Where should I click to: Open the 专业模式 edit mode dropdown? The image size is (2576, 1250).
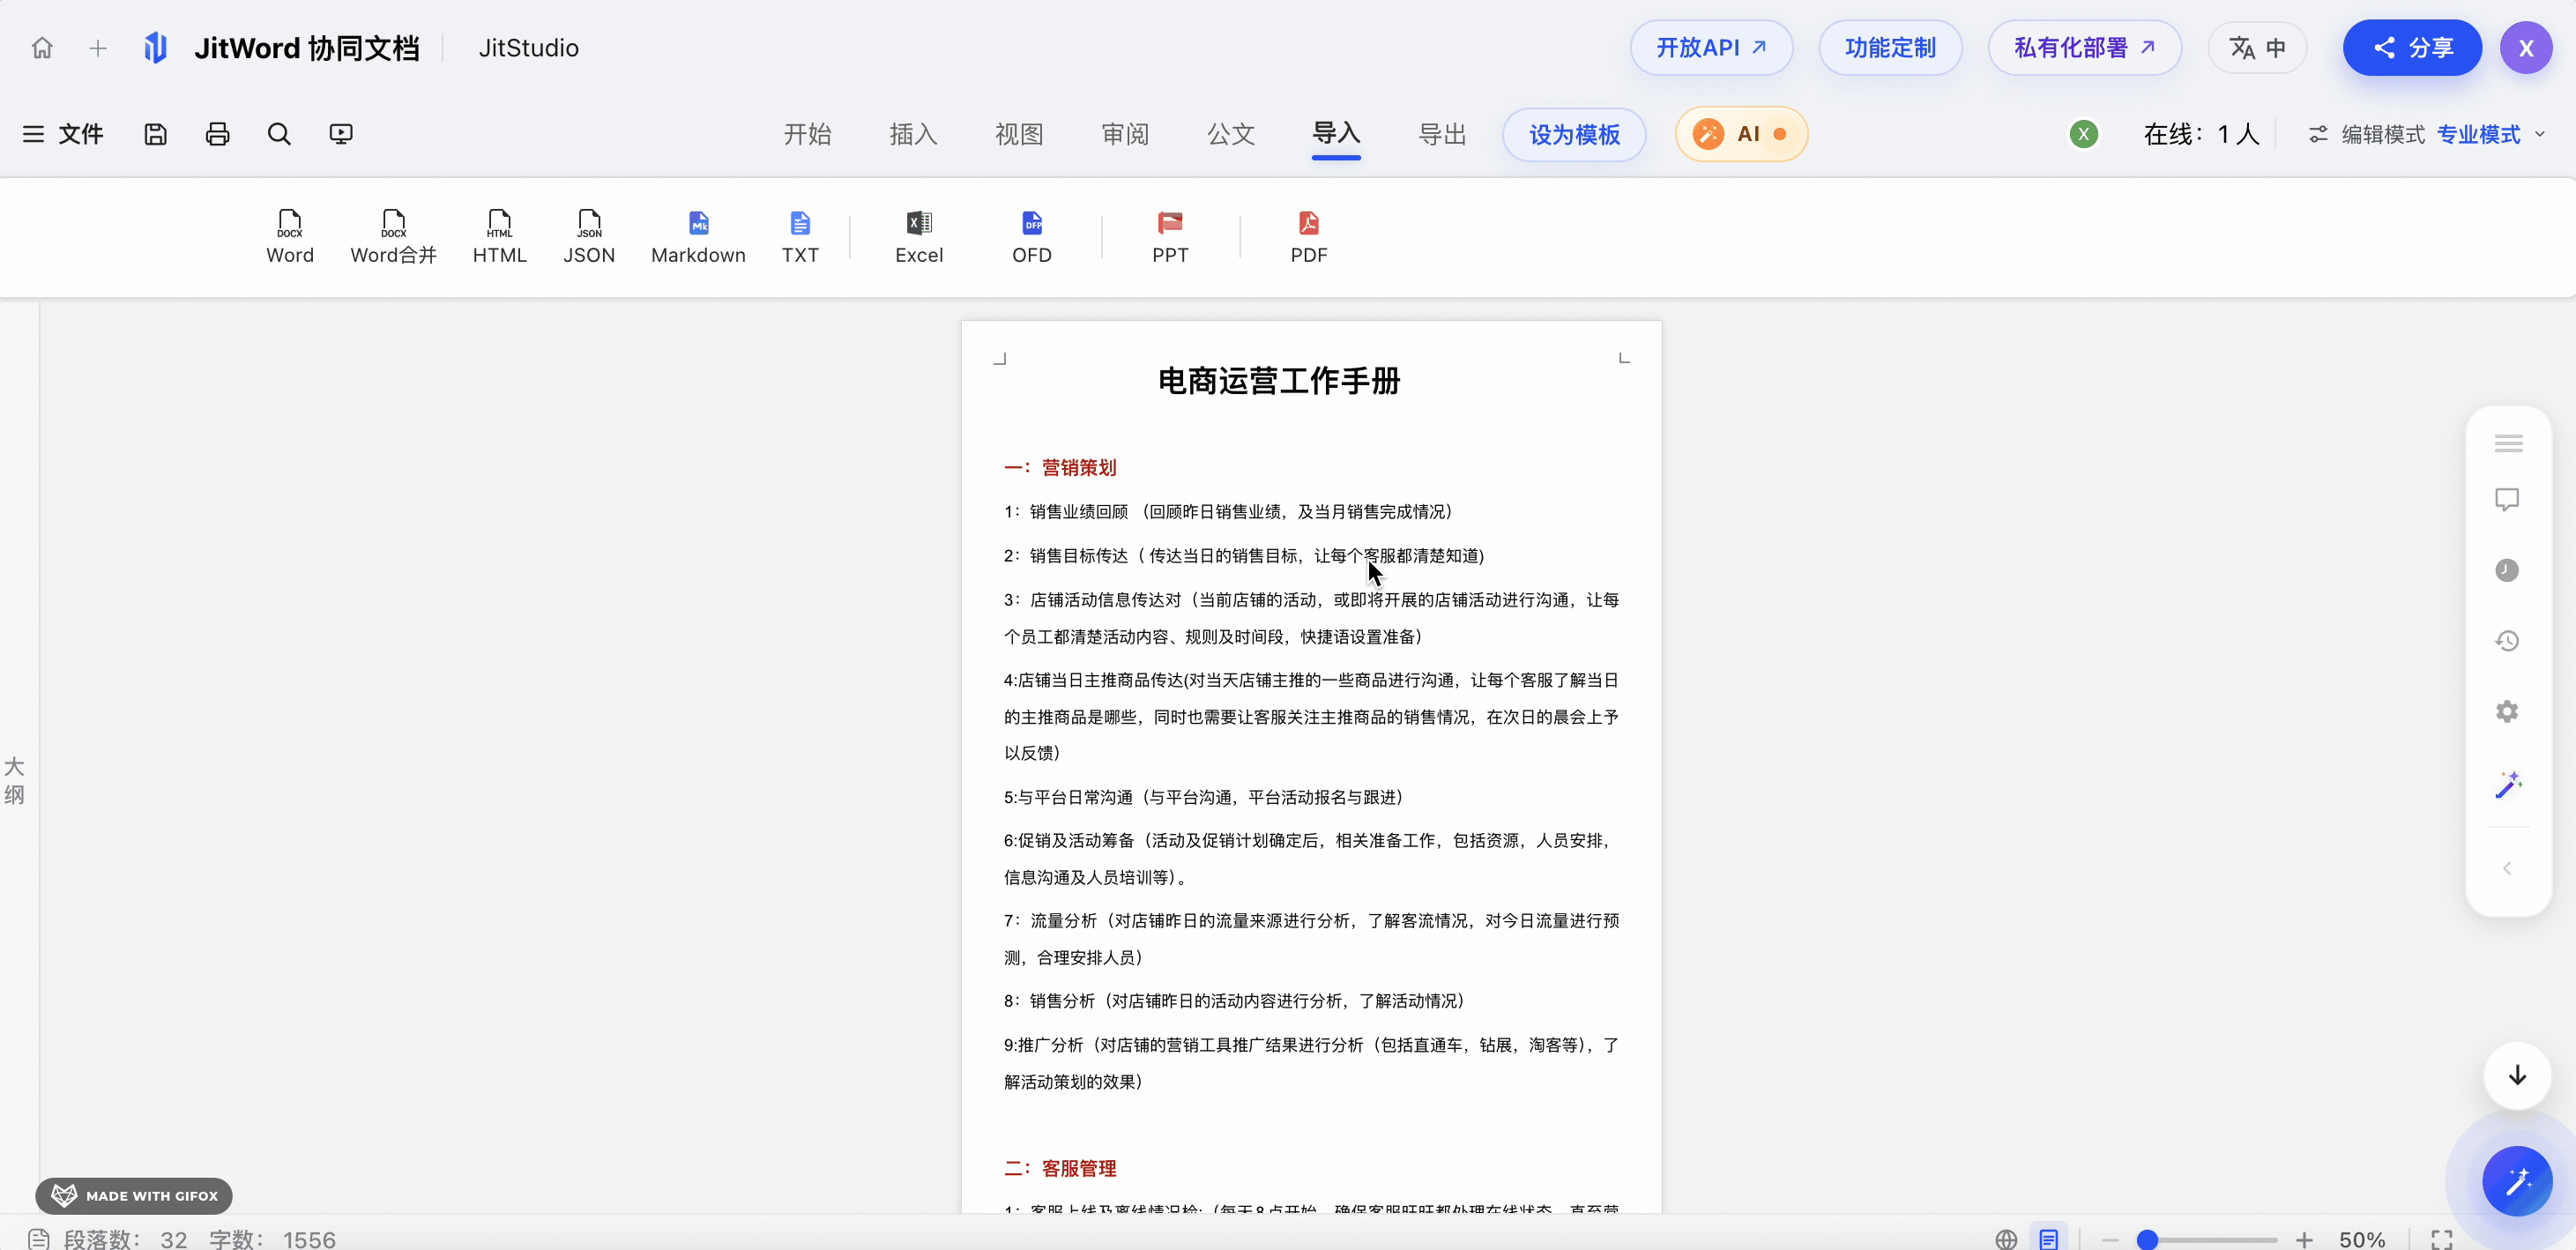pos(2491,134)
